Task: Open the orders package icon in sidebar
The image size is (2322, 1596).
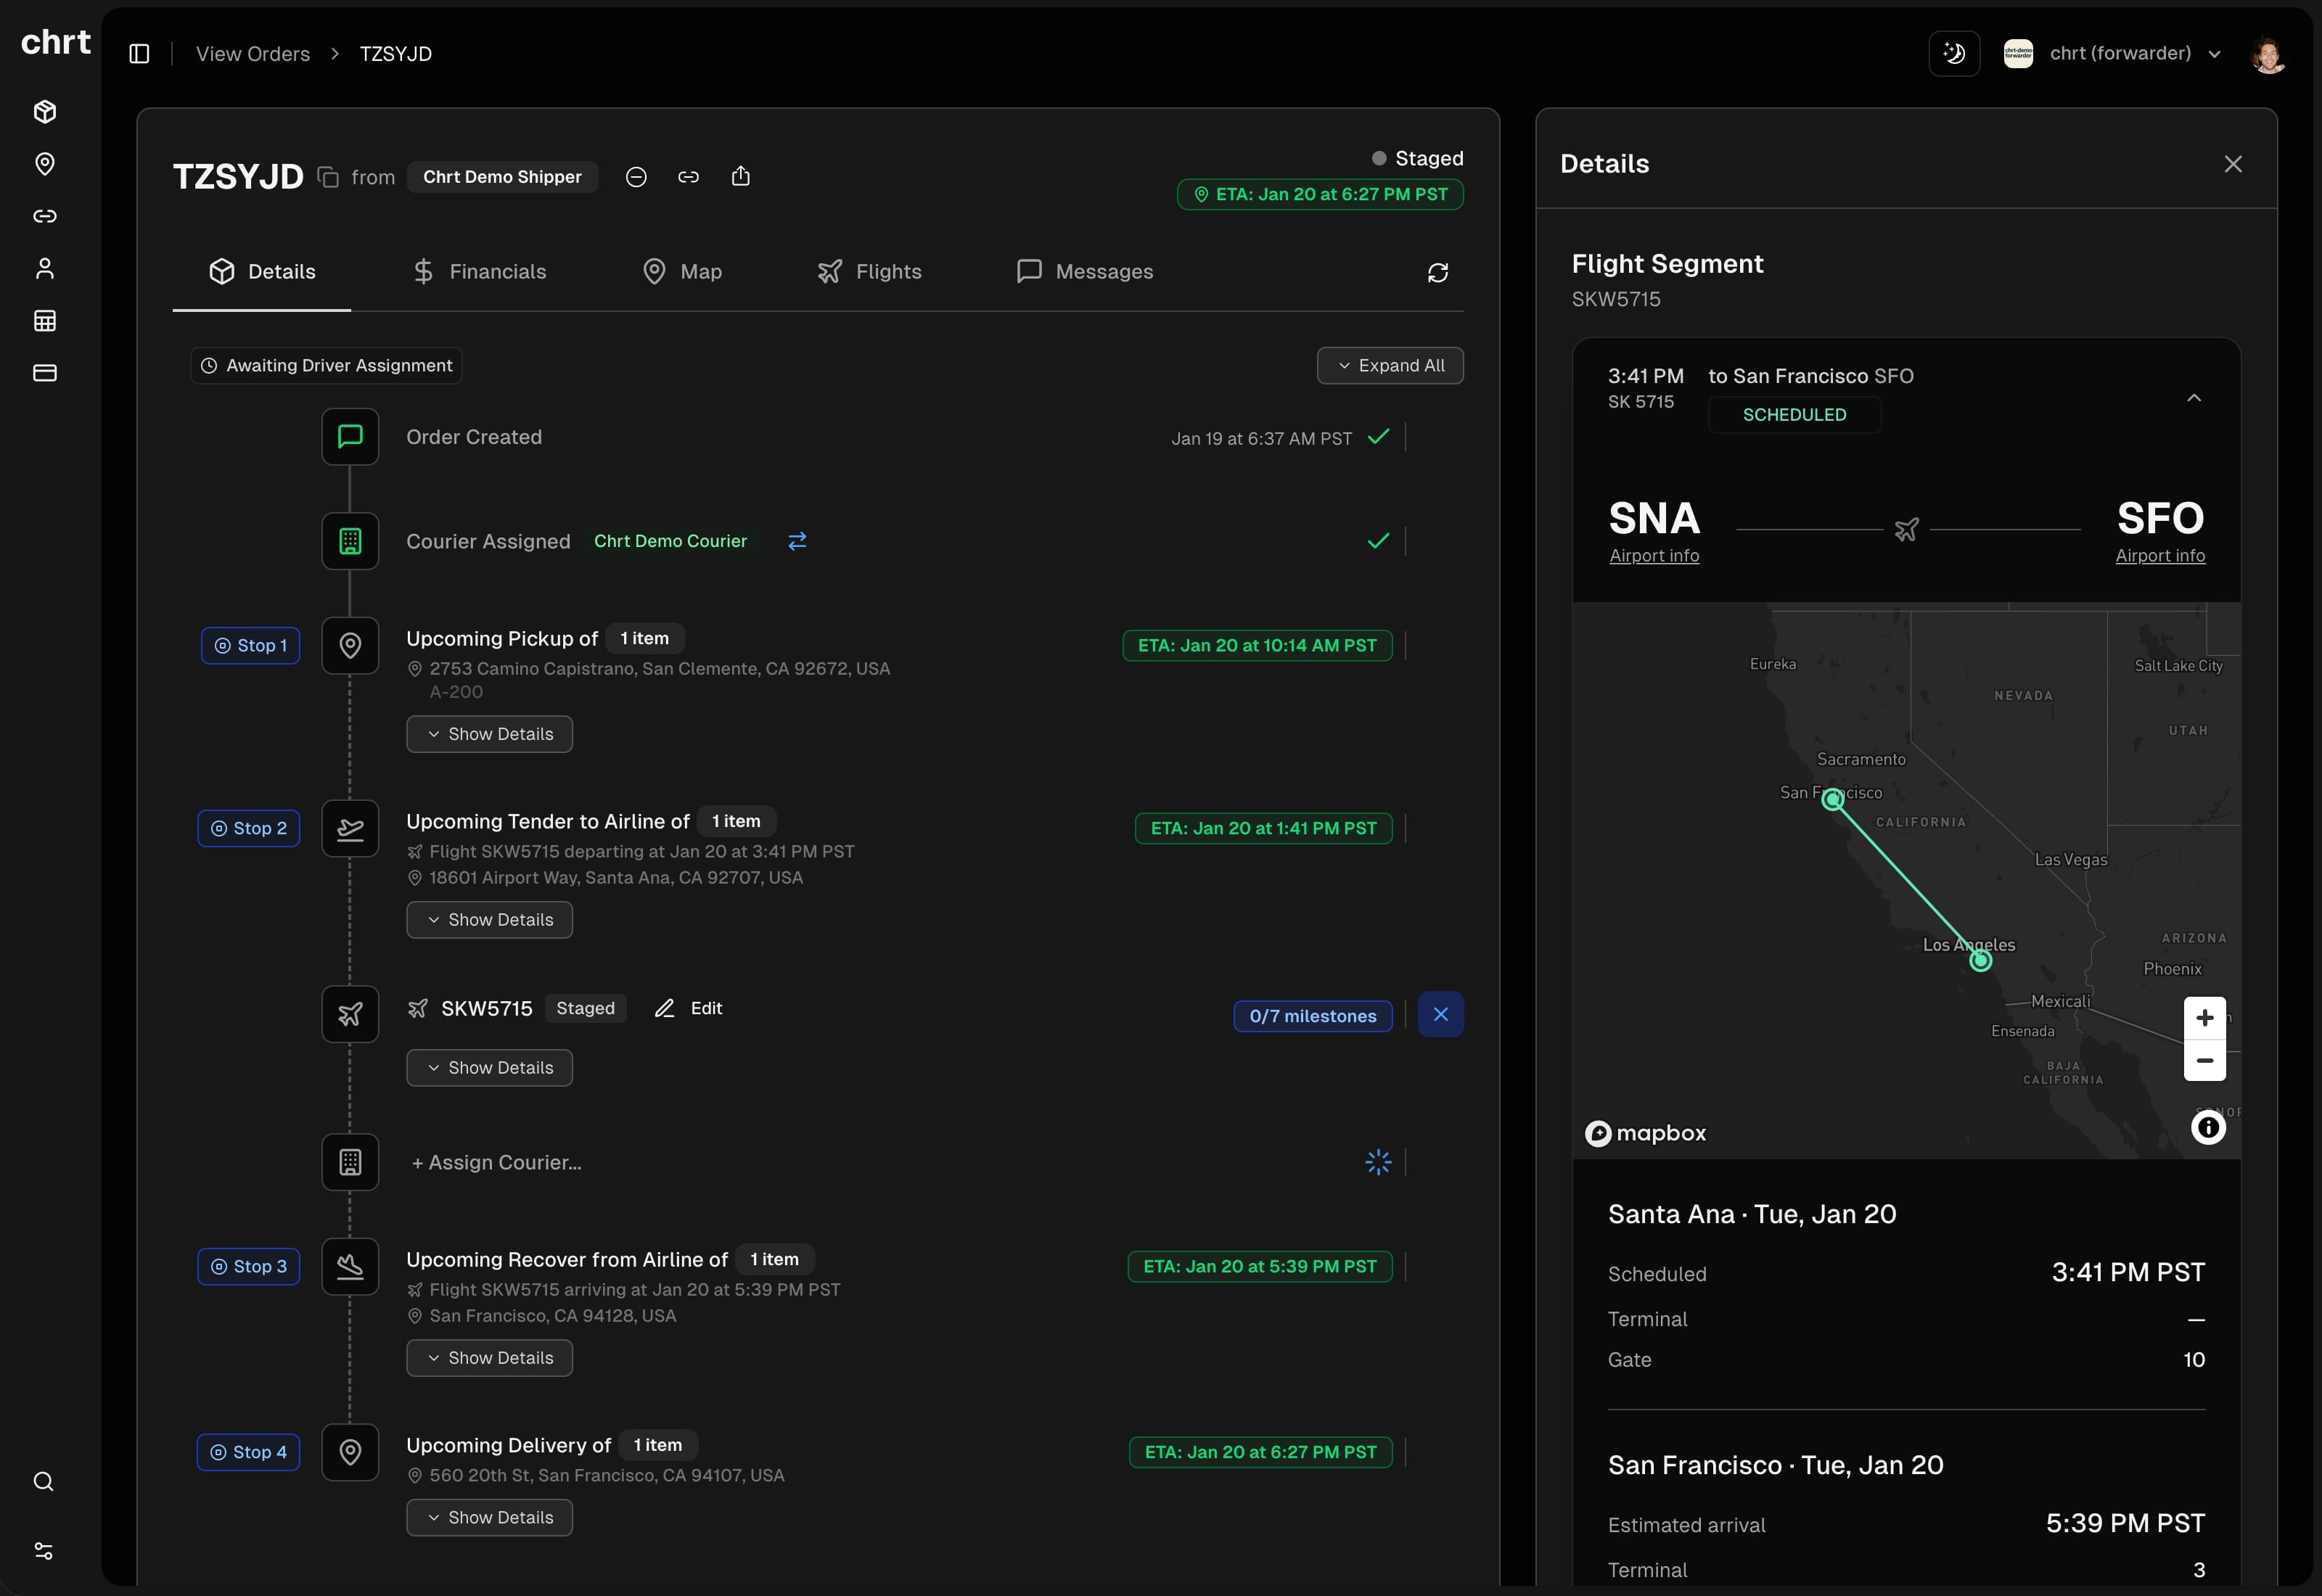Action: [44, 112]
